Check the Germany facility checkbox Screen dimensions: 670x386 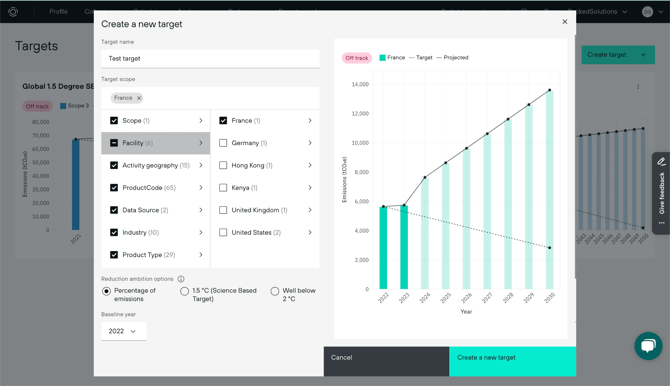[223, 143]
